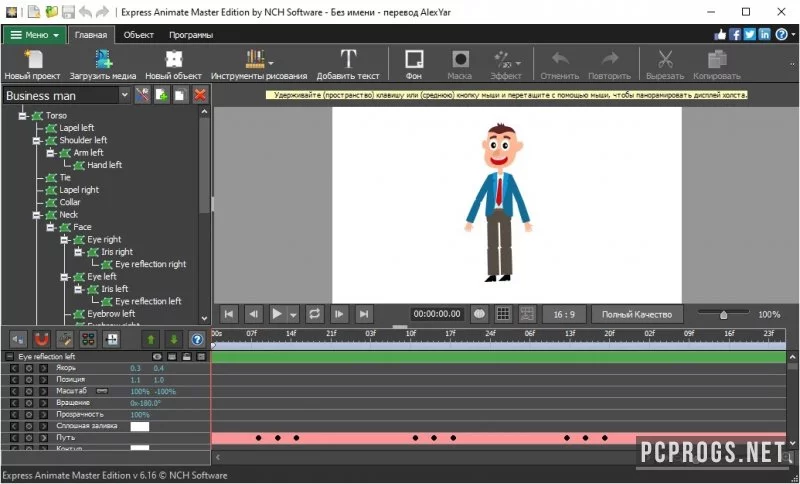Image resolution: width=800 pixels, height=484 pixels.
Task: Click the red X delete composition icon
Action: click(x=200, y=95)
